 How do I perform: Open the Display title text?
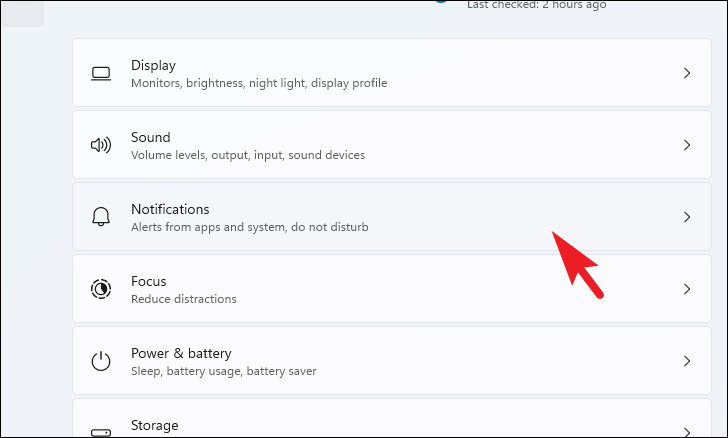[x=153, y=65]
